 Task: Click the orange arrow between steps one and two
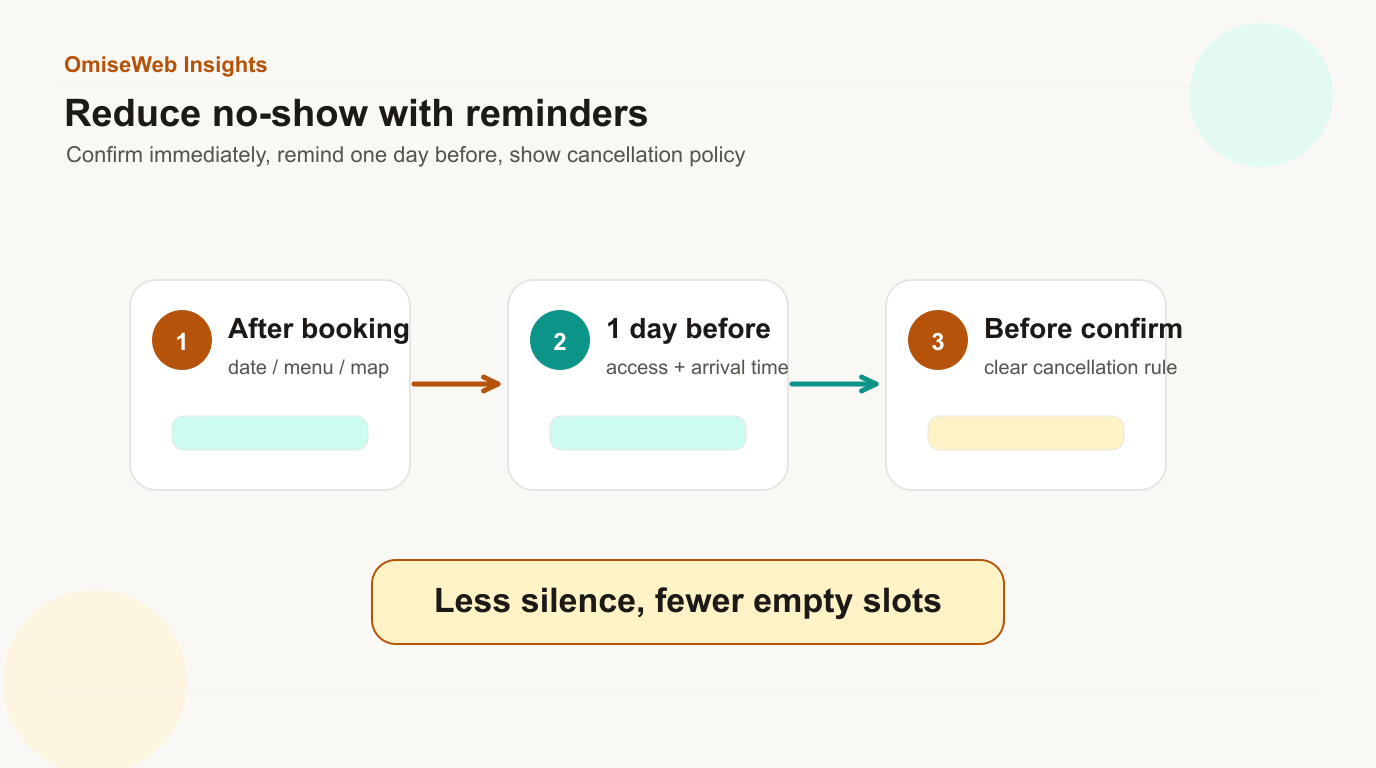[x=456, y=384]
